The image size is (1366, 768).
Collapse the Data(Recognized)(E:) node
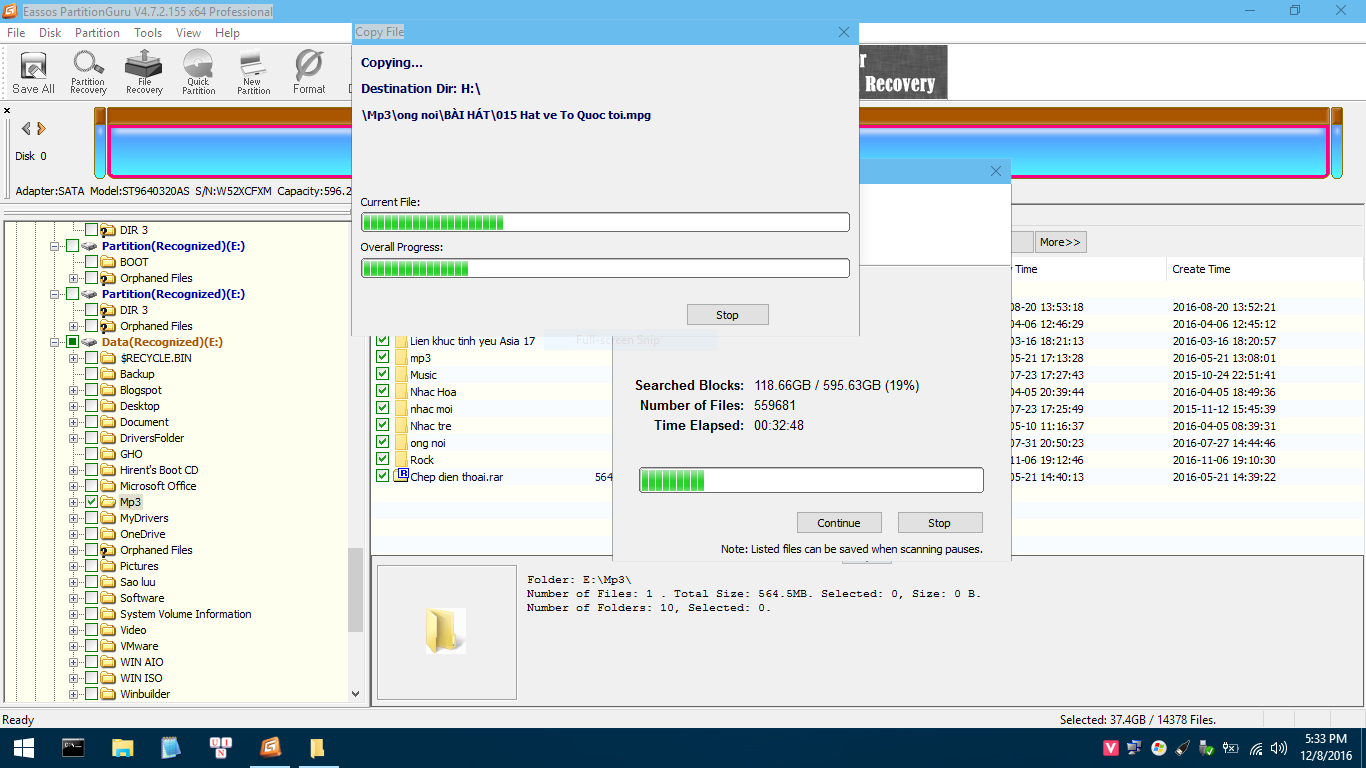(53, 342)
